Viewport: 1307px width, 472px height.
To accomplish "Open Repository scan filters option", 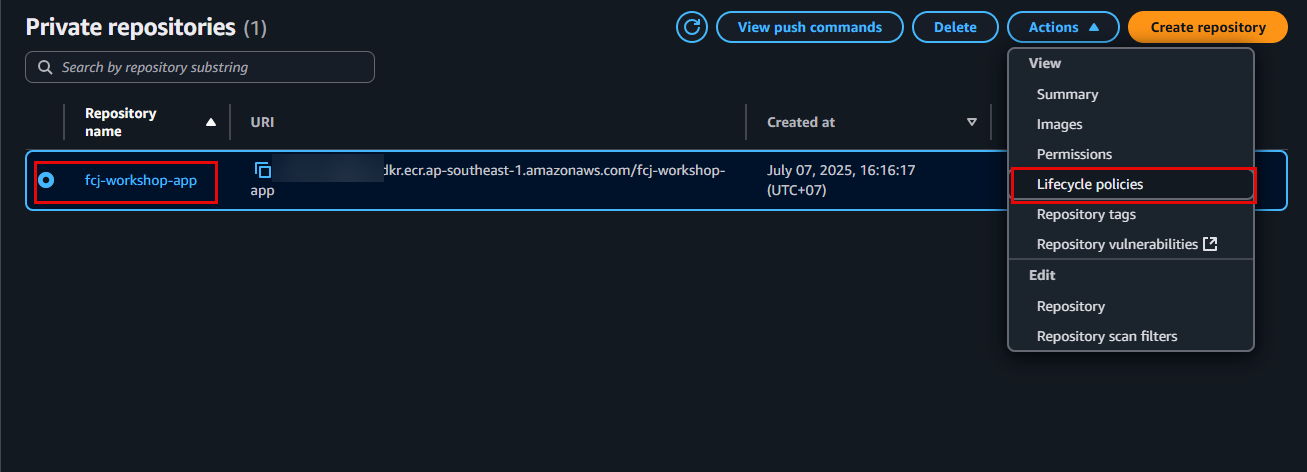I will coord(1106,336).
